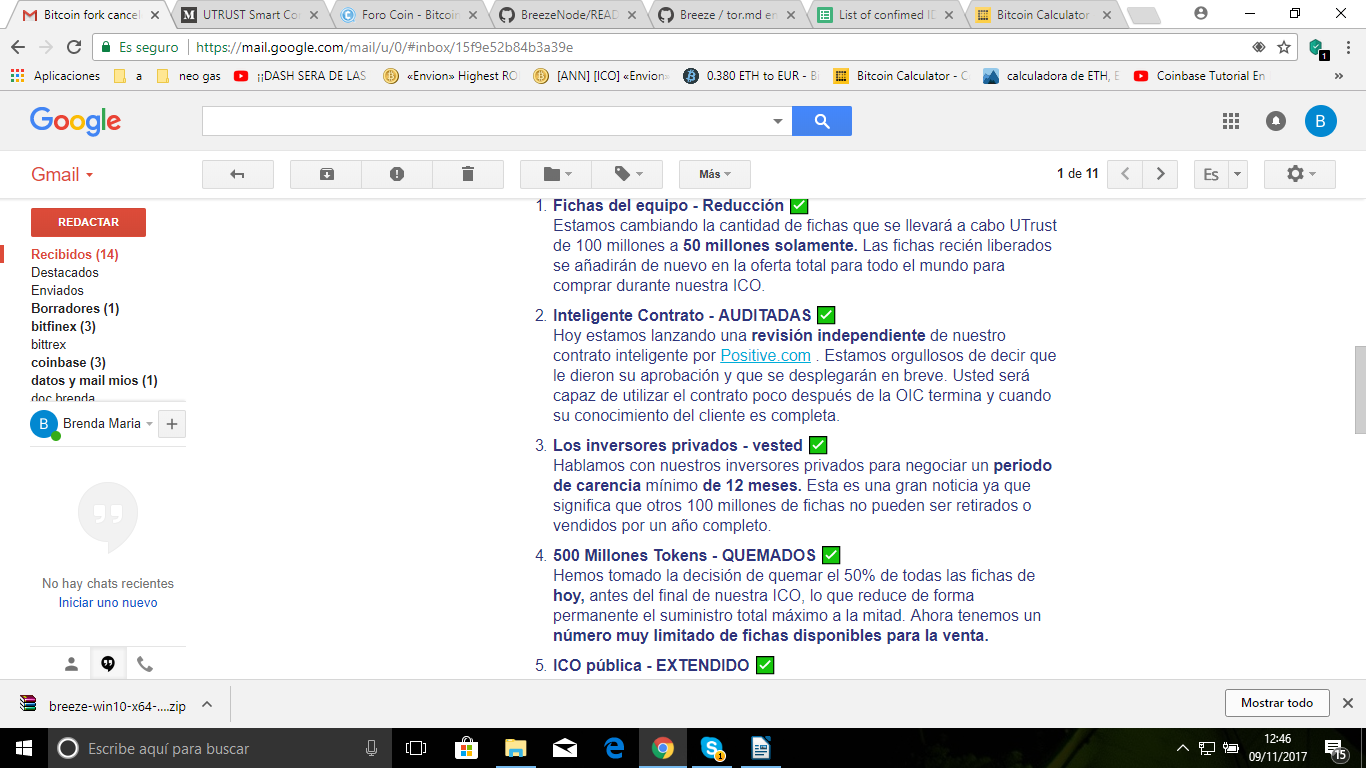Expand the Labels tag dropdown
The width and height of the screenshot is (1366, 768).
(627, 174)
